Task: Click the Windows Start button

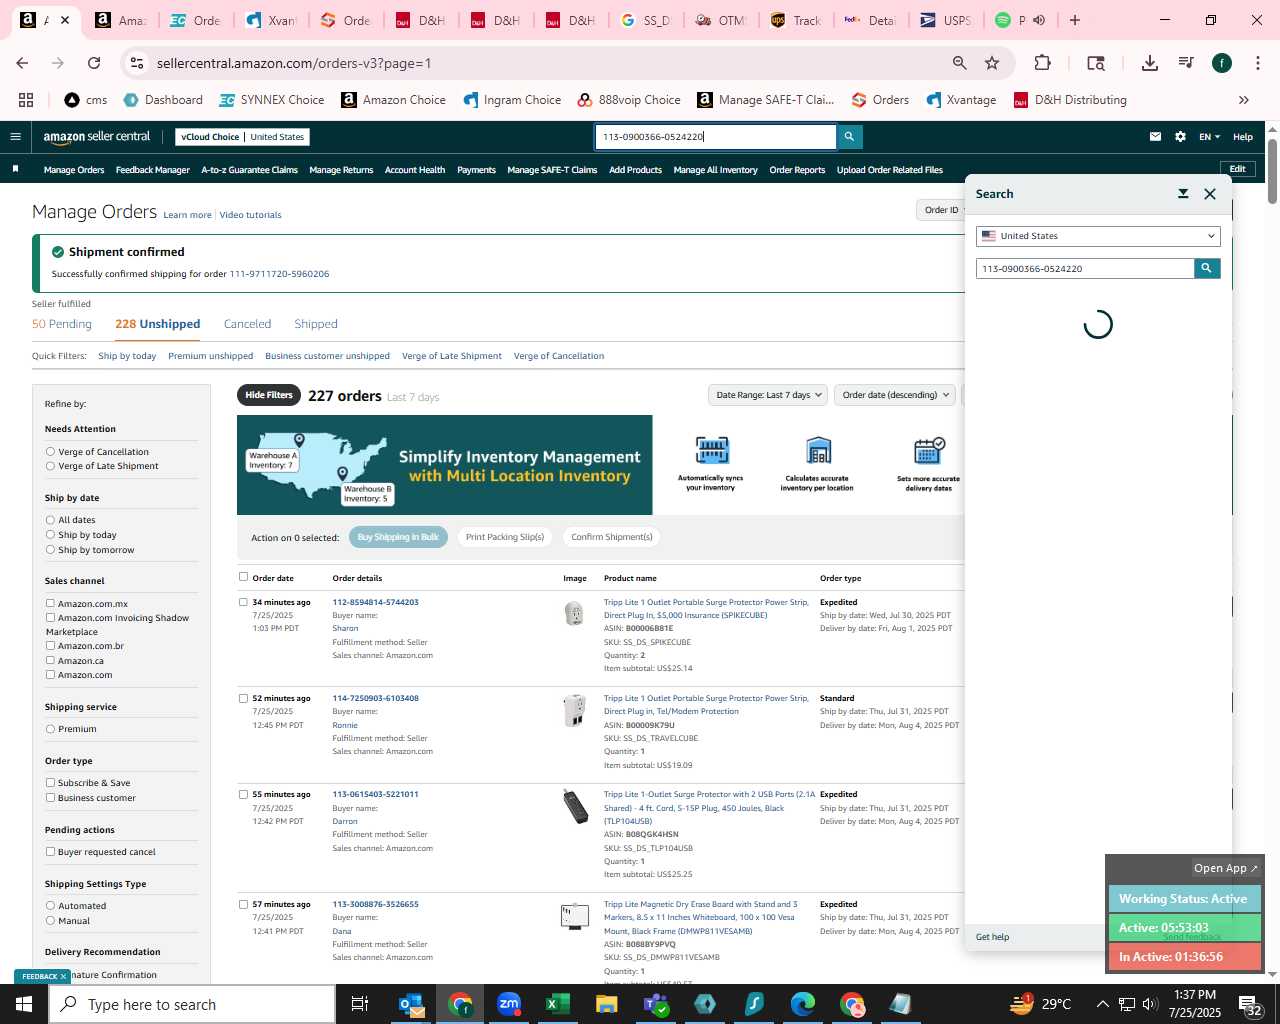Action: click(x=24, y=1004)
